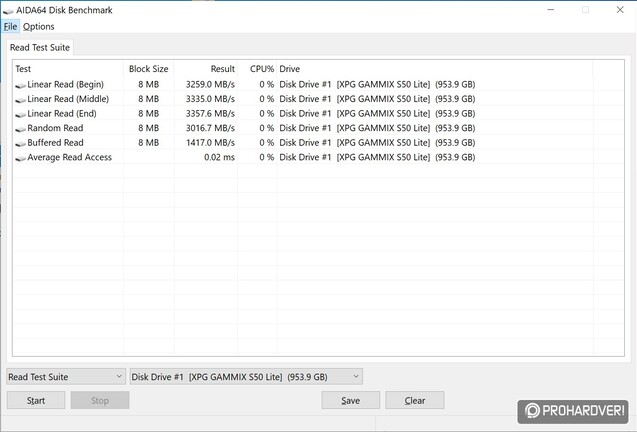Click the 3357.6 MB/s result value
Image resolution: width=637 pixels, height=432 pixels.
210,113
